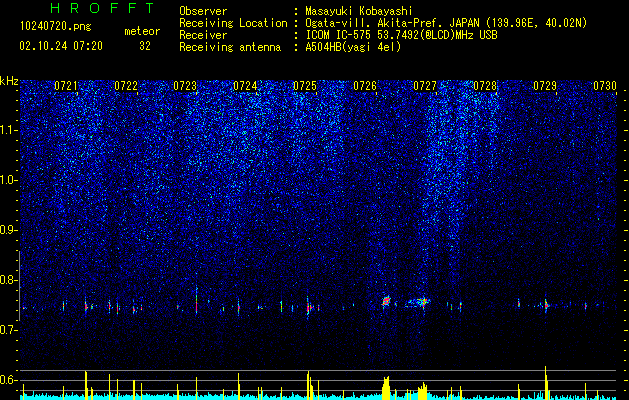The image size is (629, 400).
Task: Click the HROFFT title text
Action: point(103,8)
